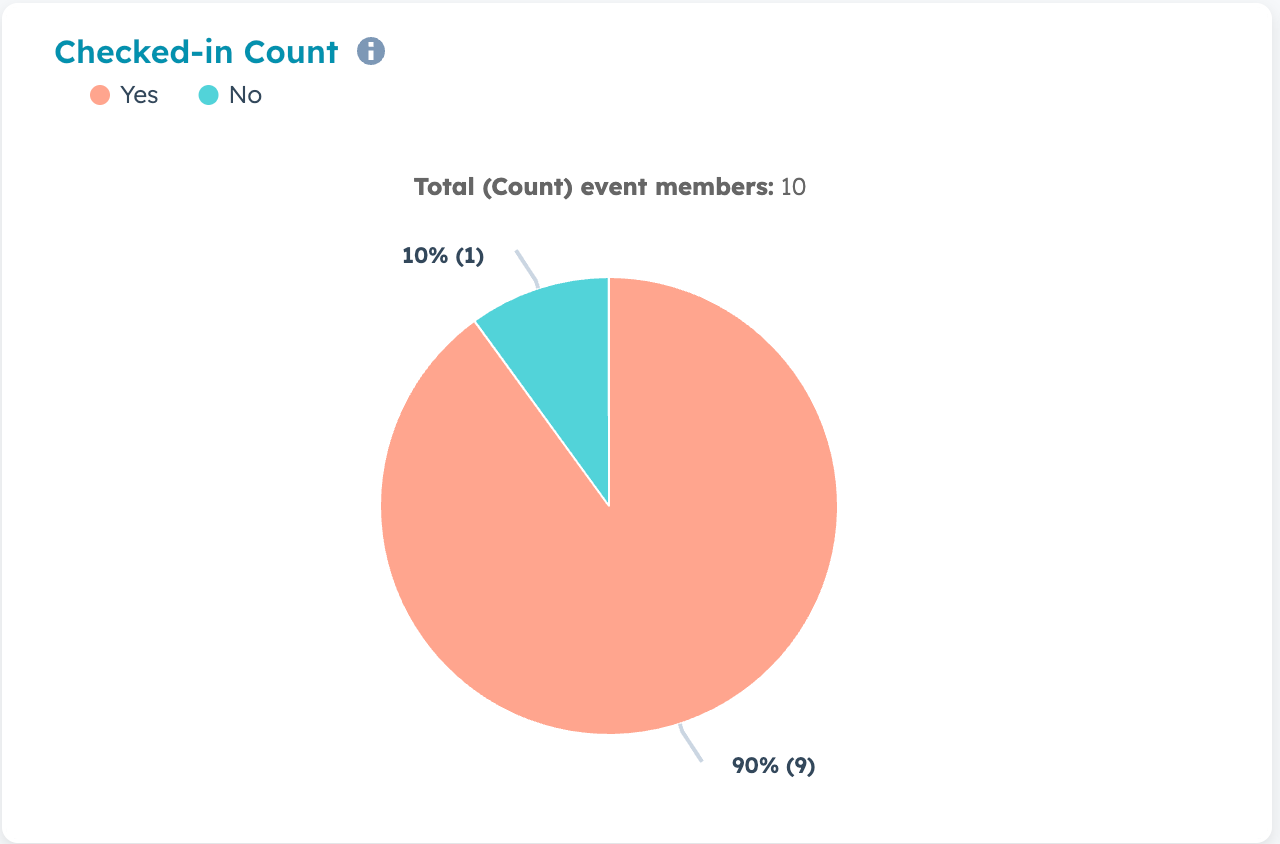Click the leader line for the 90% label
This screenshot has height=844, width=1280.
click(x=689, y=745)
